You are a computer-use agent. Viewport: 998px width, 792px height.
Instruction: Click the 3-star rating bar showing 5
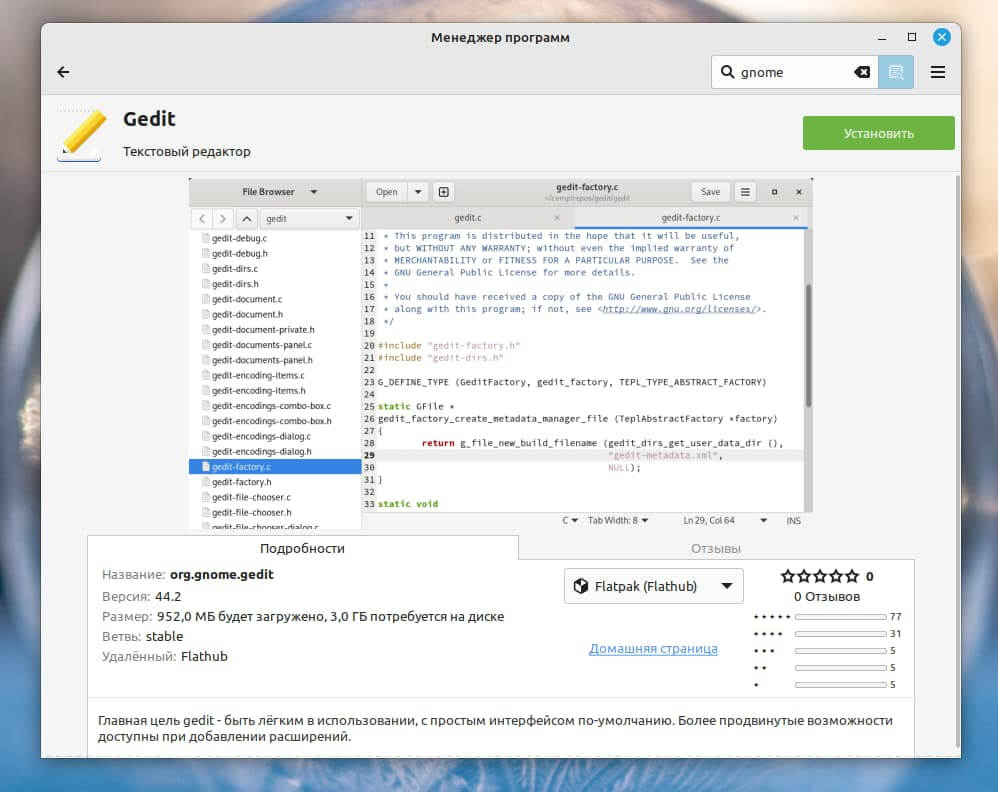point(840,651)
